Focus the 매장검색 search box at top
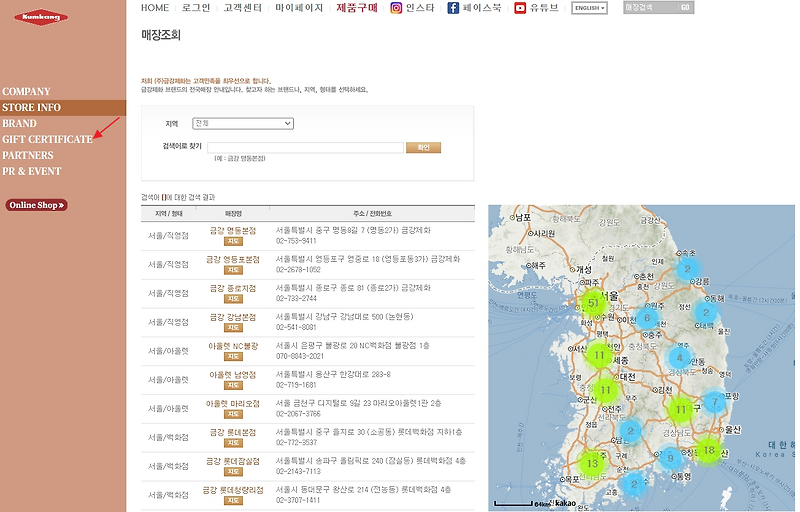Viewport: 800px width, 512px height. point(651,8)
